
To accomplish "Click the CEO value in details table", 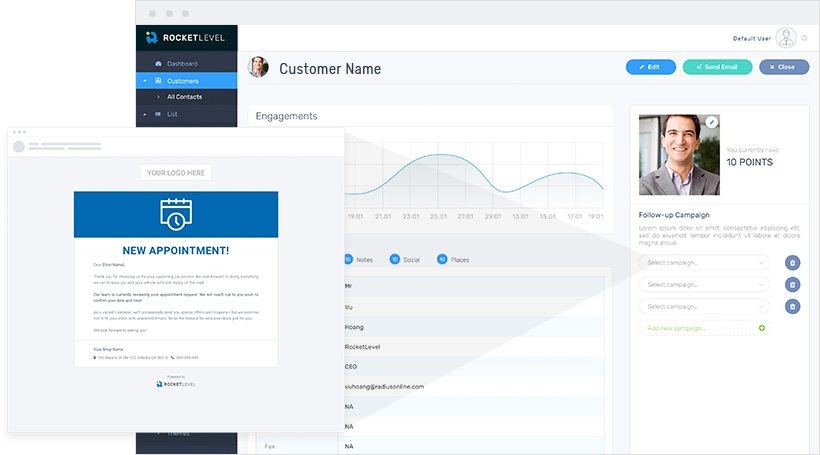I will coord(351,367).
